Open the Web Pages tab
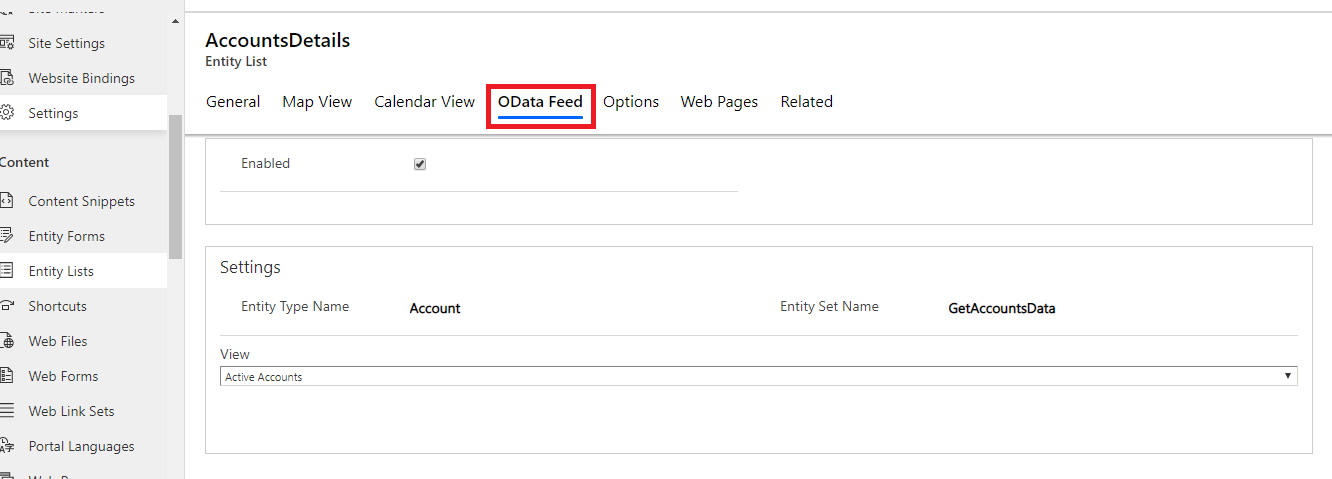1332x479 pixels. [719, 102]
